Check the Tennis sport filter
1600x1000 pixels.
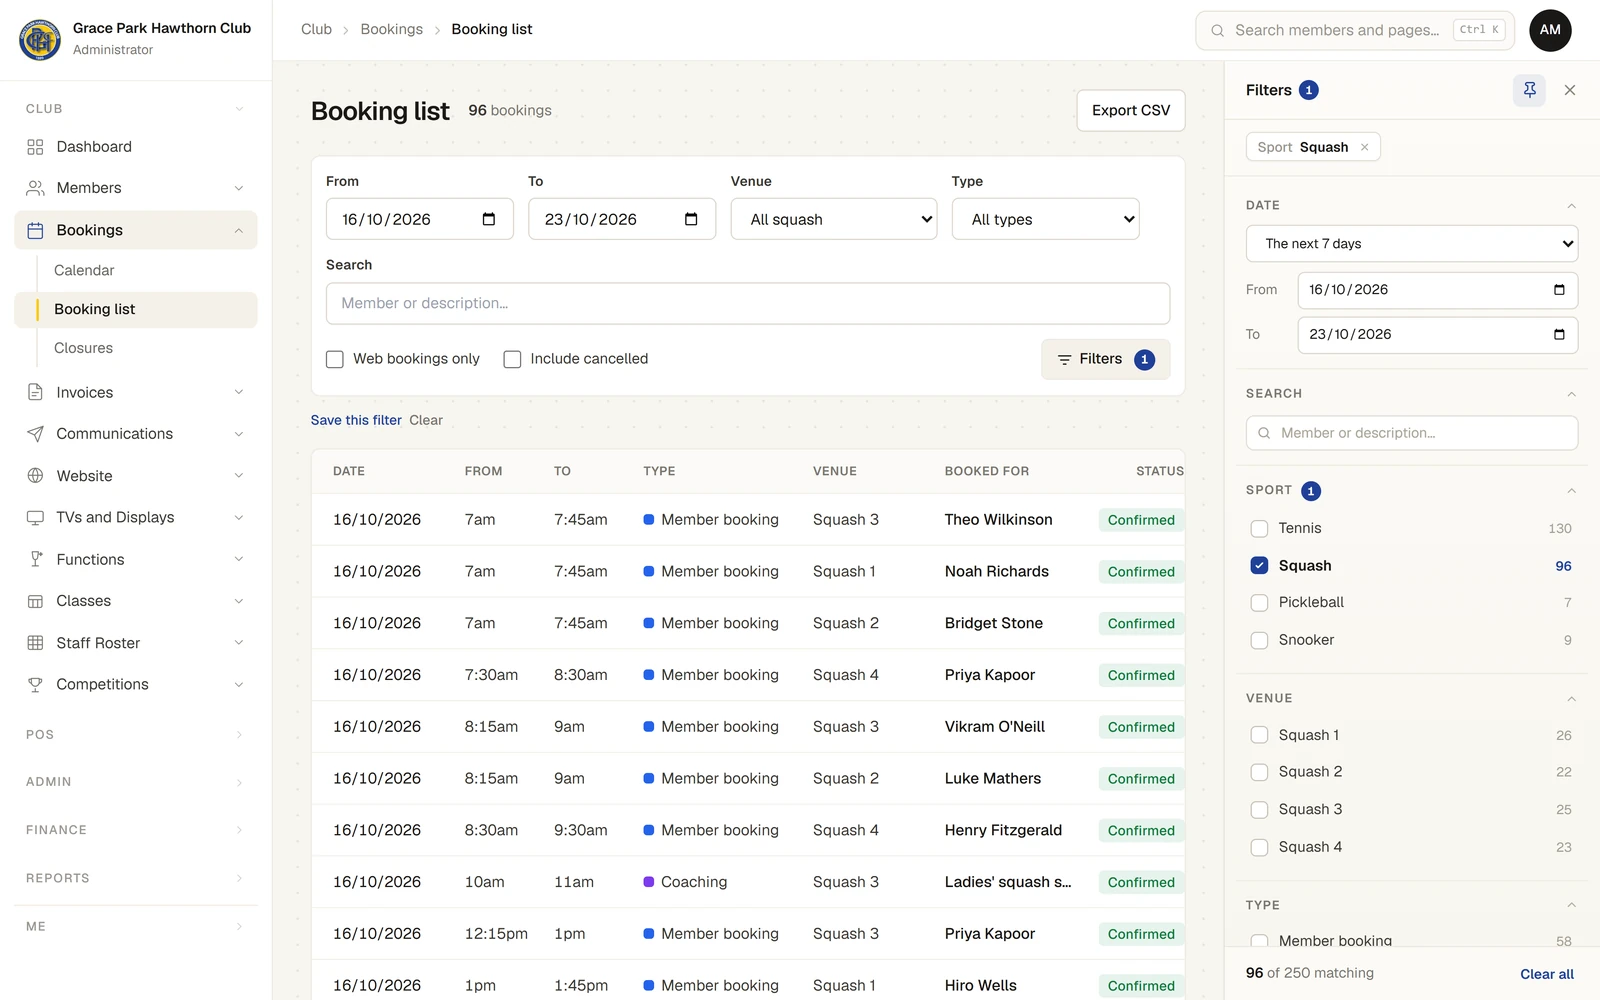click(x=1259, y=528)
